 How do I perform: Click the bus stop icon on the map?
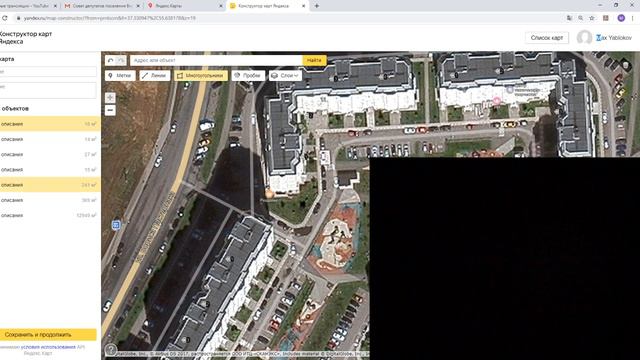[116, 224]
